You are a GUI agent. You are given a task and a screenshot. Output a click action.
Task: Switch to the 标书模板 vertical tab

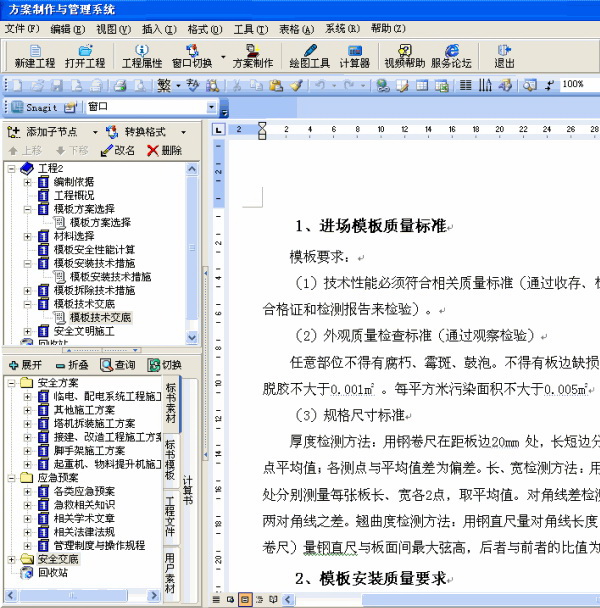[171, 460]
